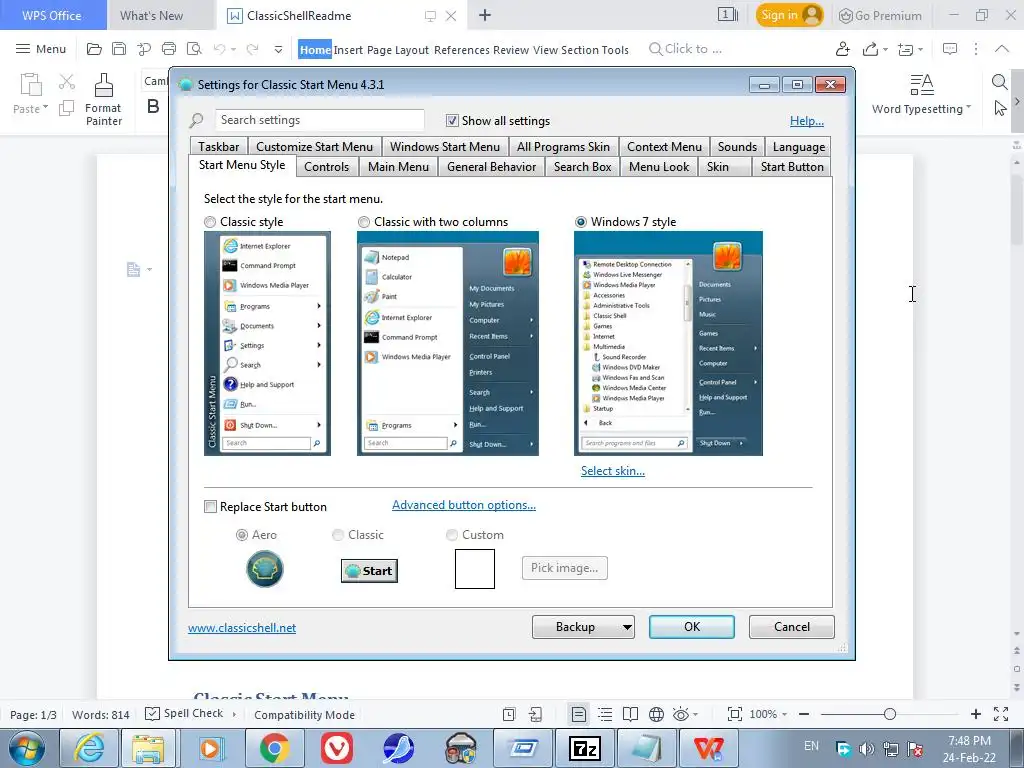Click the zoom out minus button
The height and width of the screenshot is (768, 1024).
pyautogui.click(x=804, y=714)
